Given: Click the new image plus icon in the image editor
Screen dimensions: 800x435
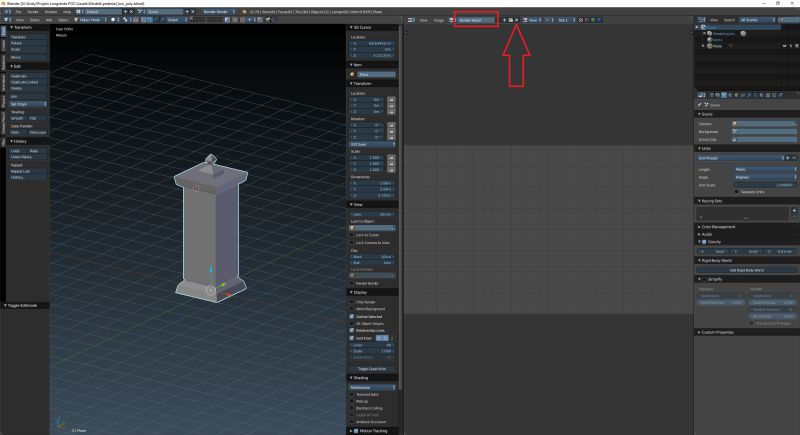Looking at the screenshot, I should (x=504, y=20).
